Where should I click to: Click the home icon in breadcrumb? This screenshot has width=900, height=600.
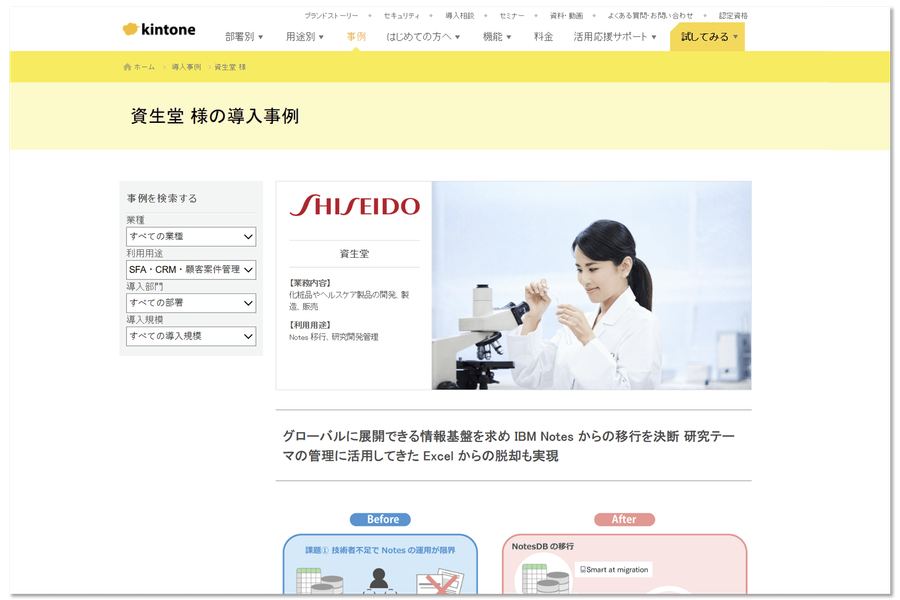click(127, 67)
